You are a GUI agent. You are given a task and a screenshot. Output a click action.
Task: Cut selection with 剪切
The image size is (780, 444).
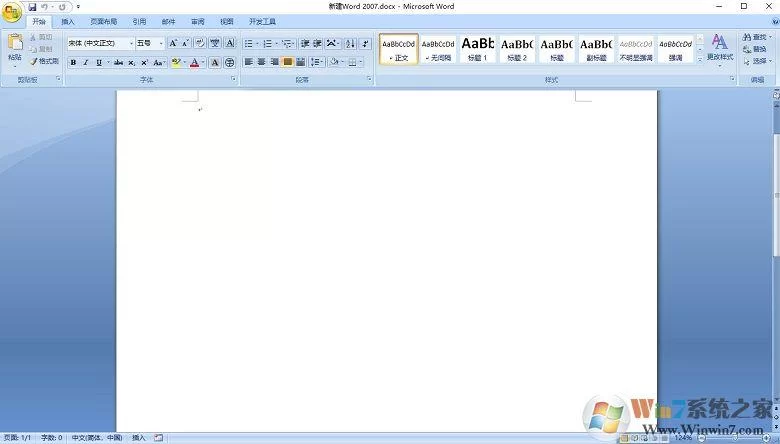click(x=41, y=37)
